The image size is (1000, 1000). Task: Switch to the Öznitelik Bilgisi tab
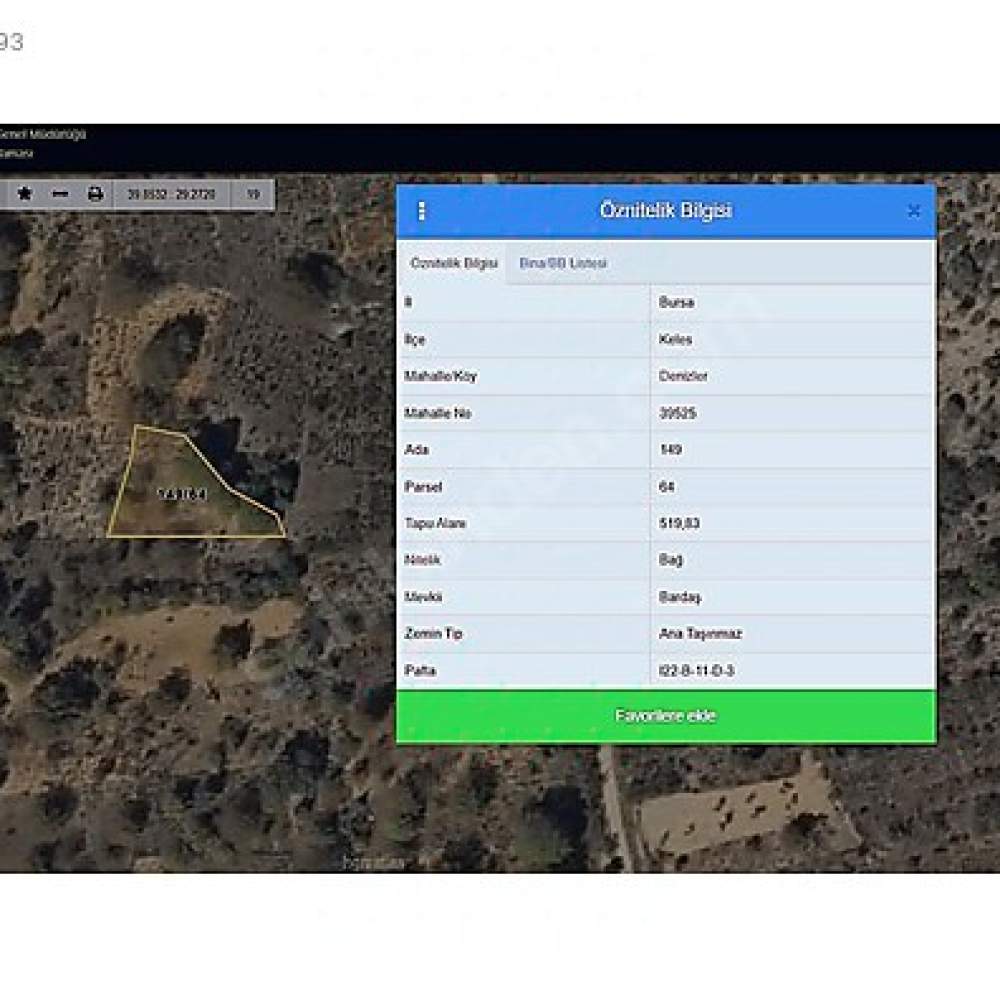[453, 263]
